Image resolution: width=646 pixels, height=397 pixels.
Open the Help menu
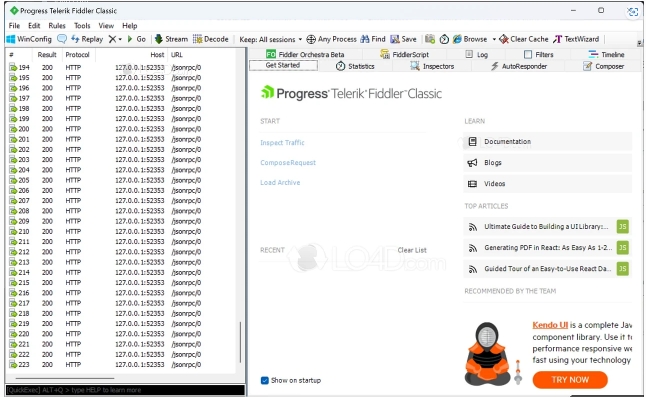pyautogui.click(x=129, y=26)
